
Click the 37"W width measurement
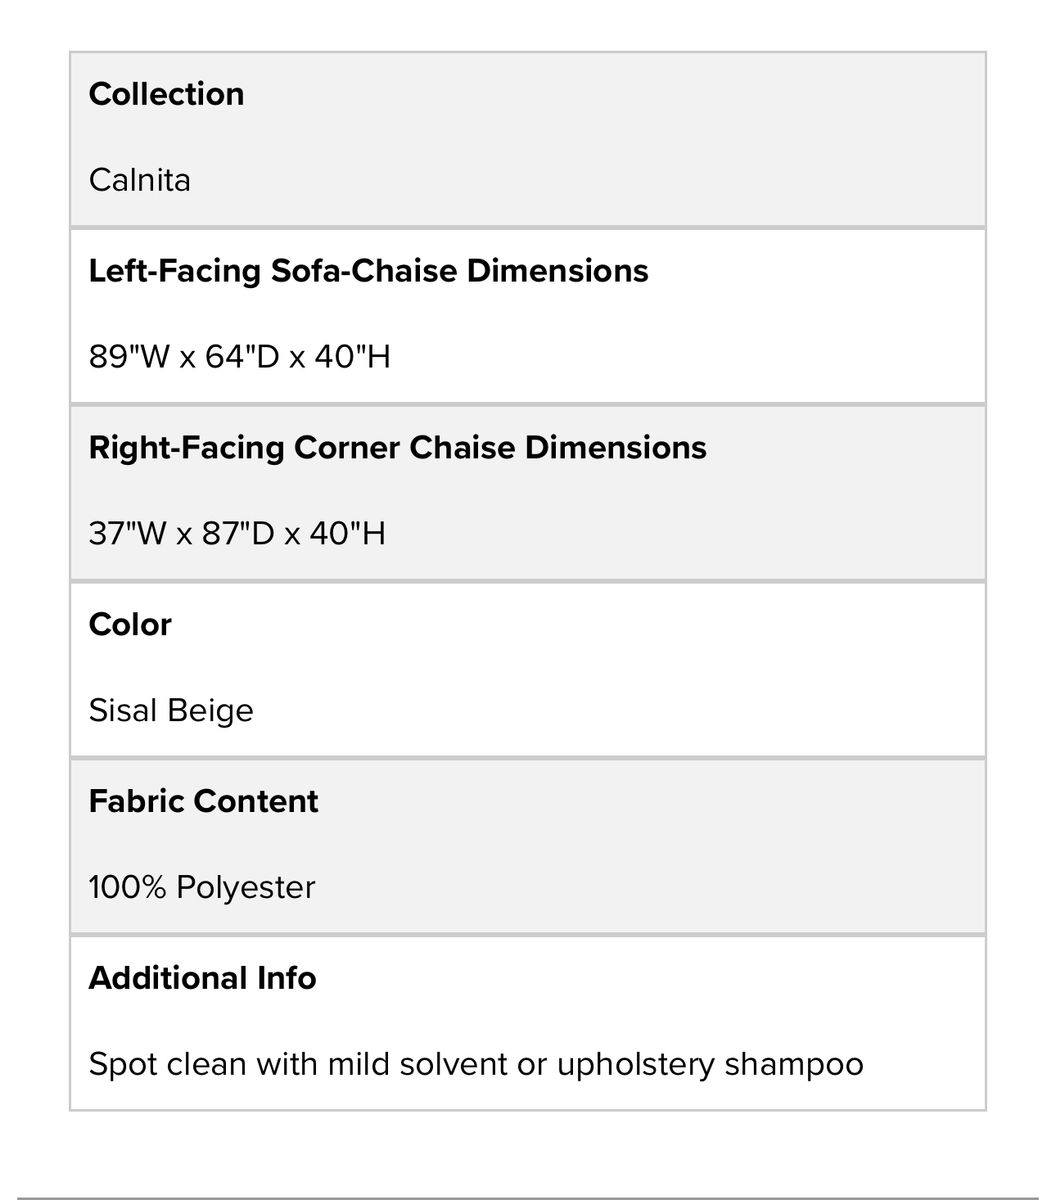coord(128,534)
